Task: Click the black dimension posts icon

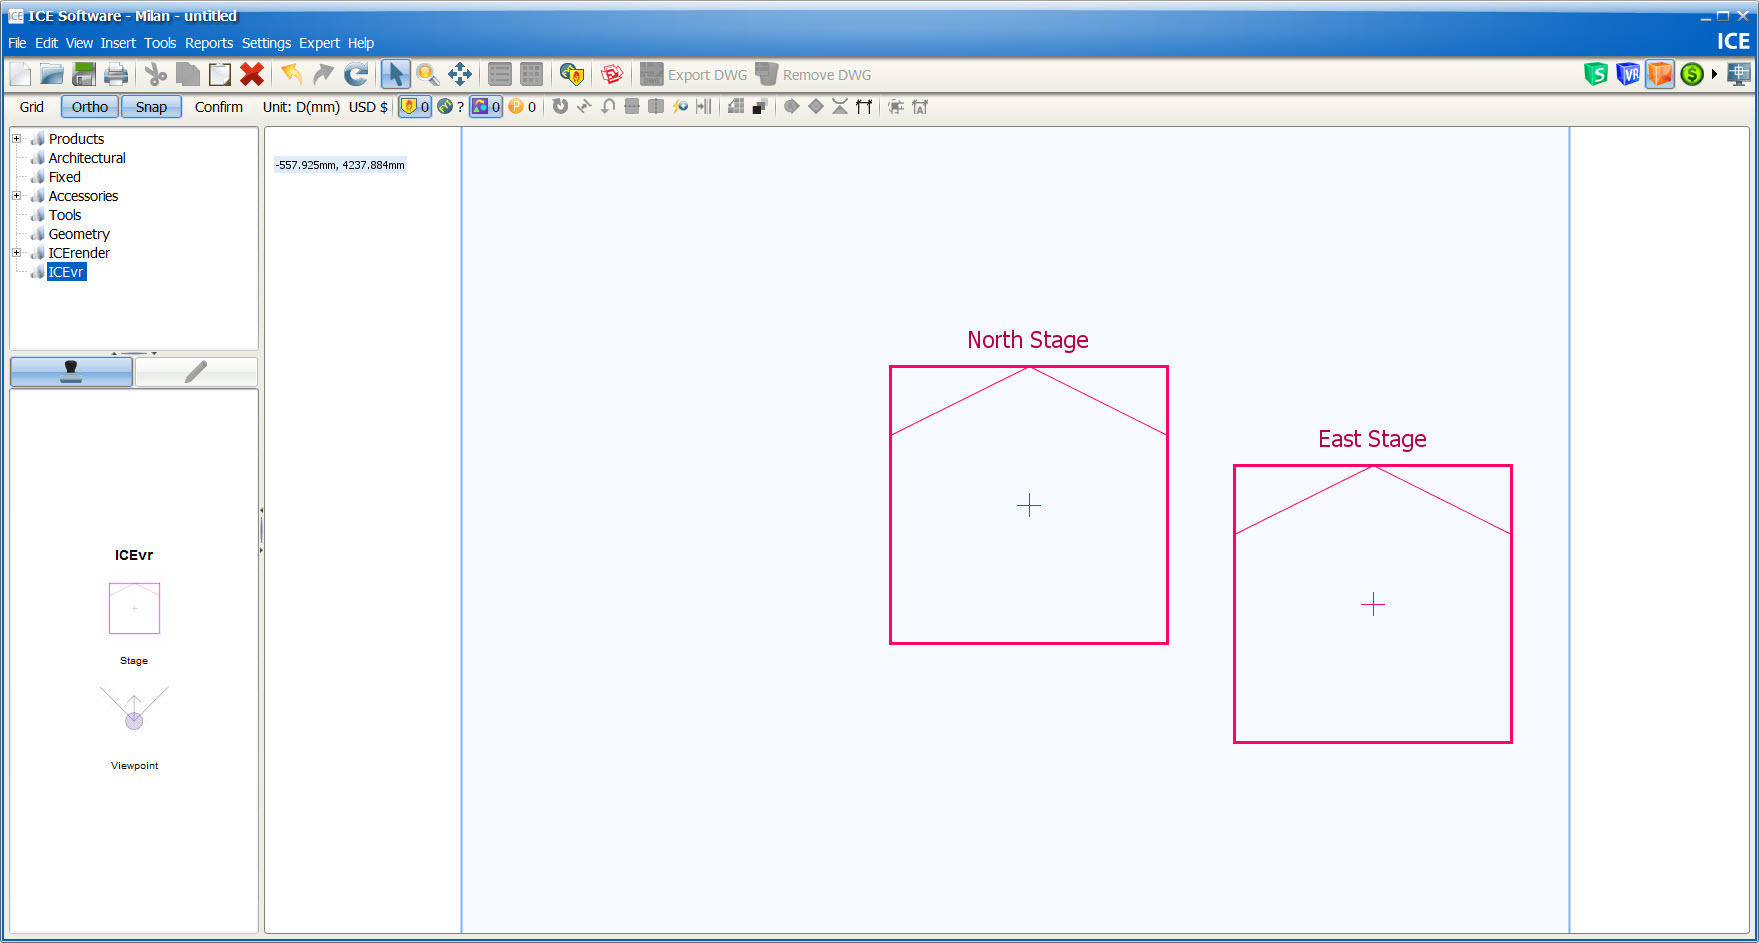Action: 864,106
